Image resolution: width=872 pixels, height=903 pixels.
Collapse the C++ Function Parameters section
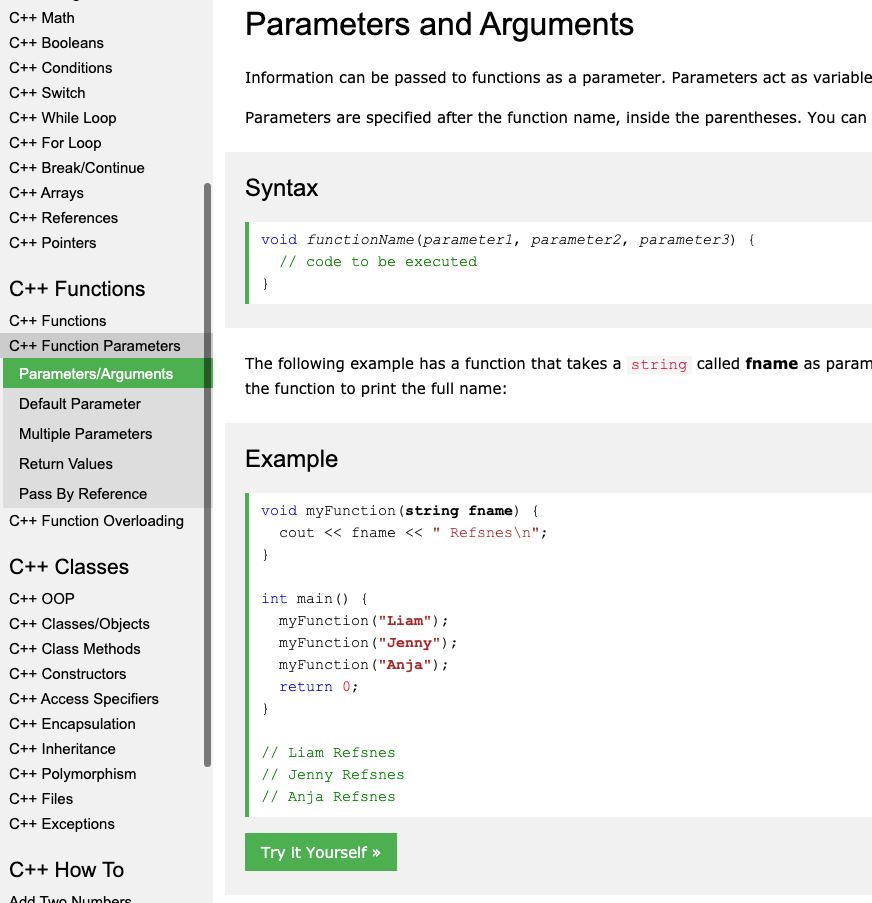[x=95, y=346]
